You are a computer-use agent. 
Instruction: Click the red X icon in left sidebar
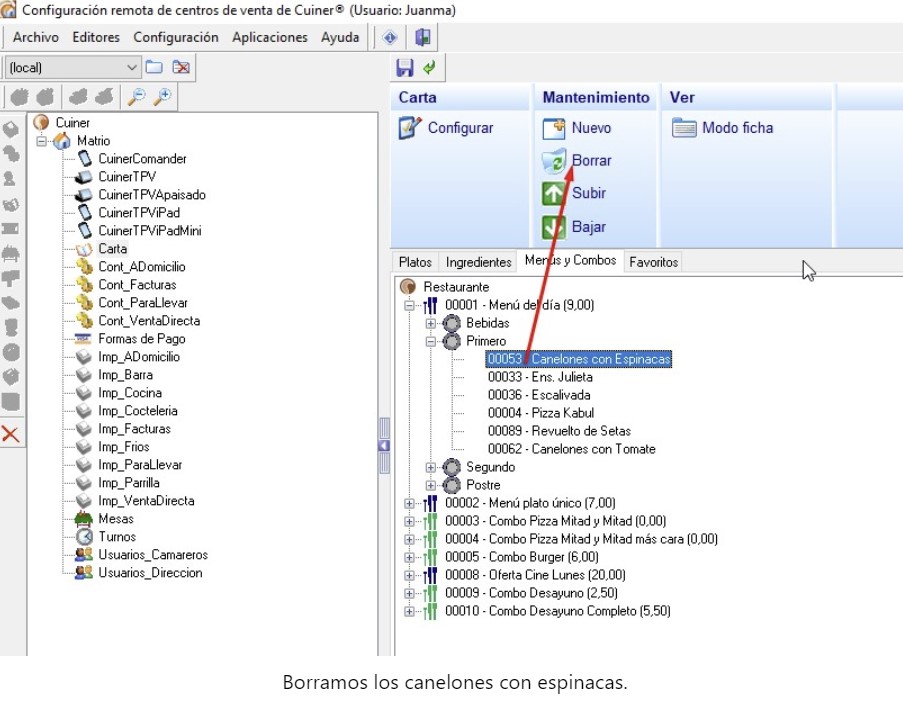point(10,434)
